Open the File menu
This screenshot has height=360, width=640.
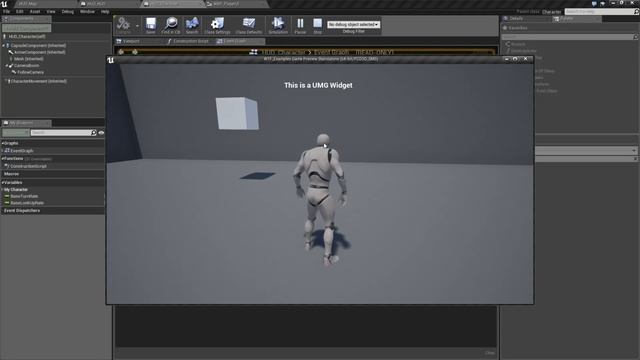pyautogui.click(x=6, y=11)
